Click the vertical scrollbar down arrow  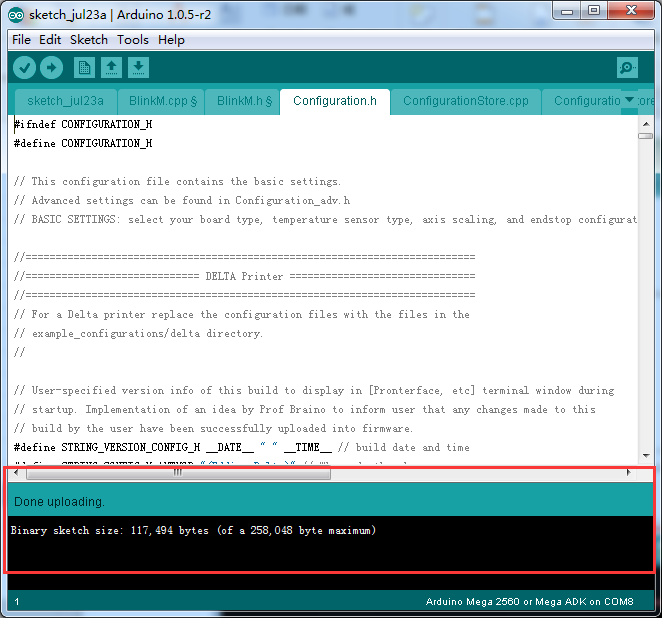tap(646, 456)
